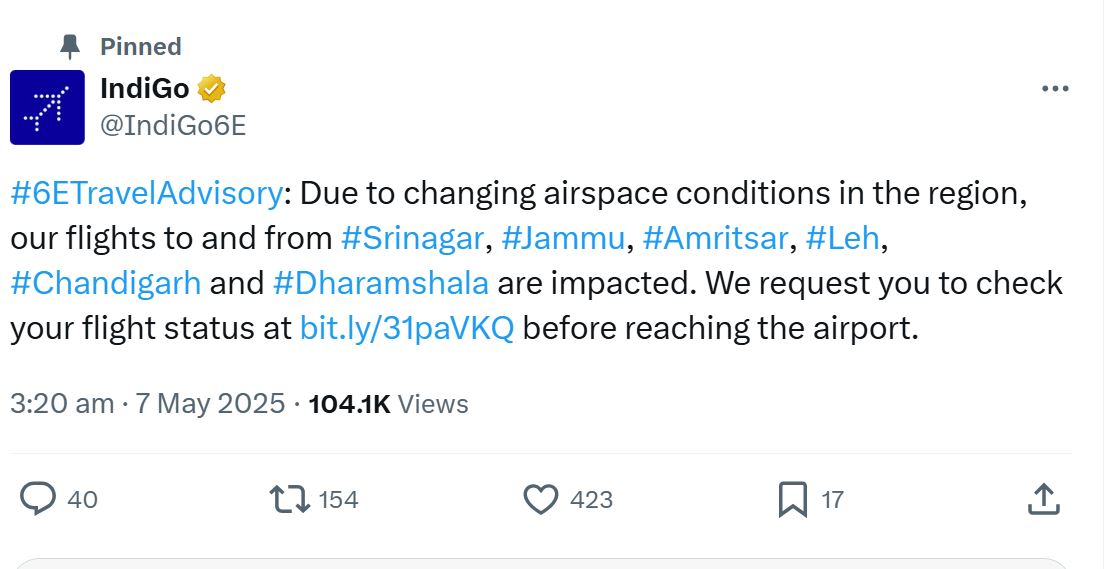
Task: Open the #Leh hashtag
Action: tap(841, 238)
